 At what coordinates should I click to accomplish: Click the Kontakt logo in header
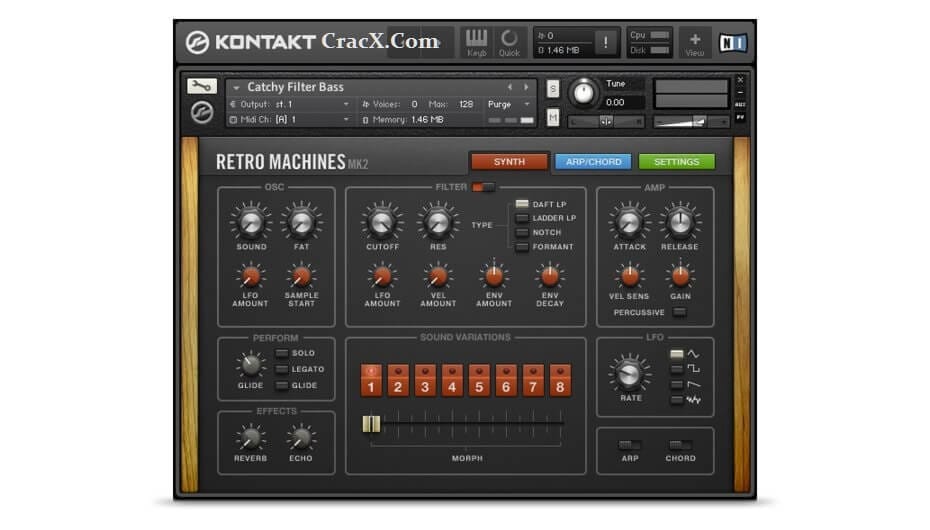click(x=197, y=42)
